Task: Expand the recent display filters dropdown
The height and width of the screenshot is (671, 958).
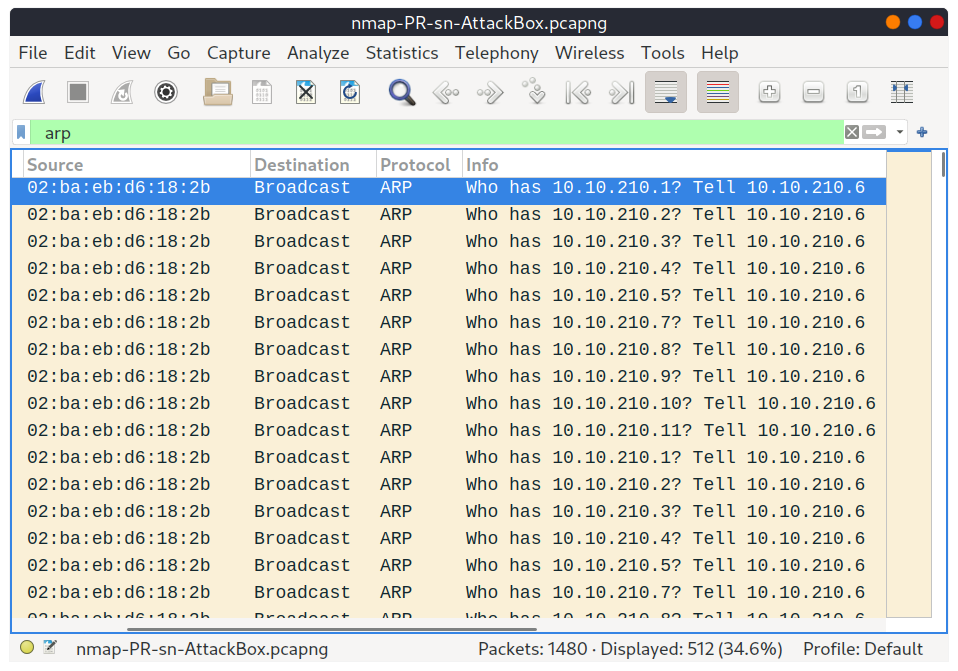Action: [x=900, y=132]
